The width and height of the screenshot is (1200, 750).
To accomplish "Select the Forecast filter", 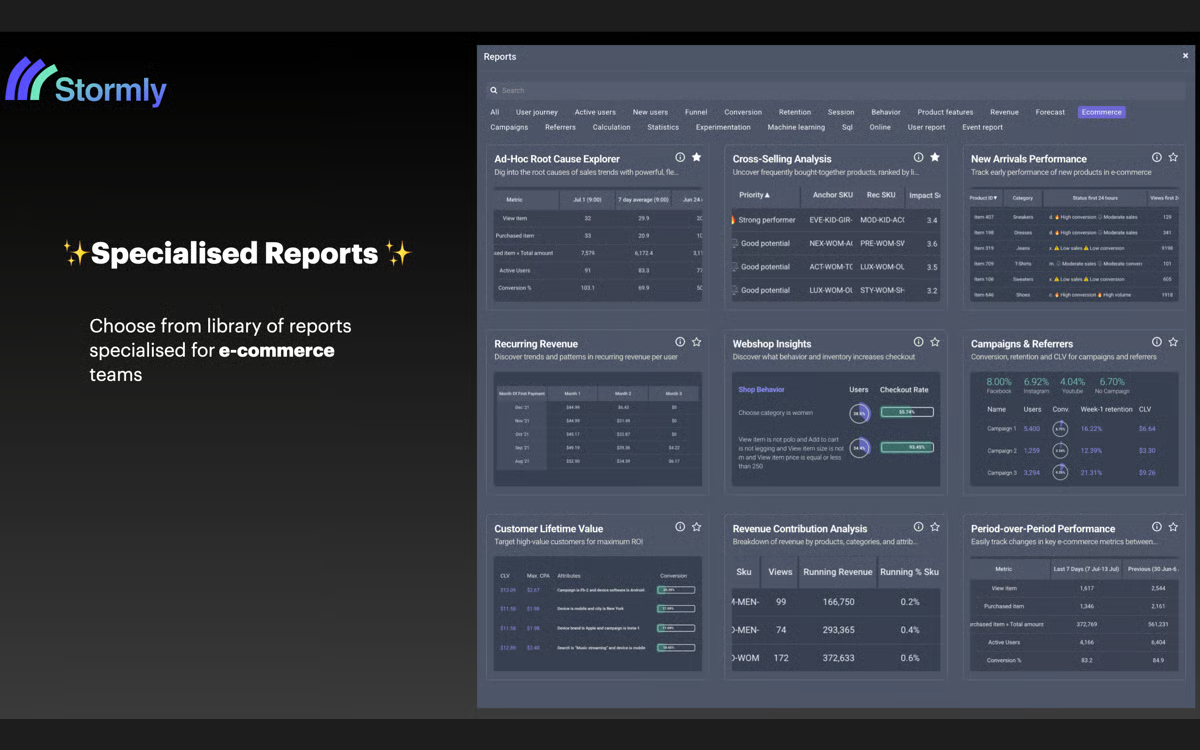I will coord(1050,112).
